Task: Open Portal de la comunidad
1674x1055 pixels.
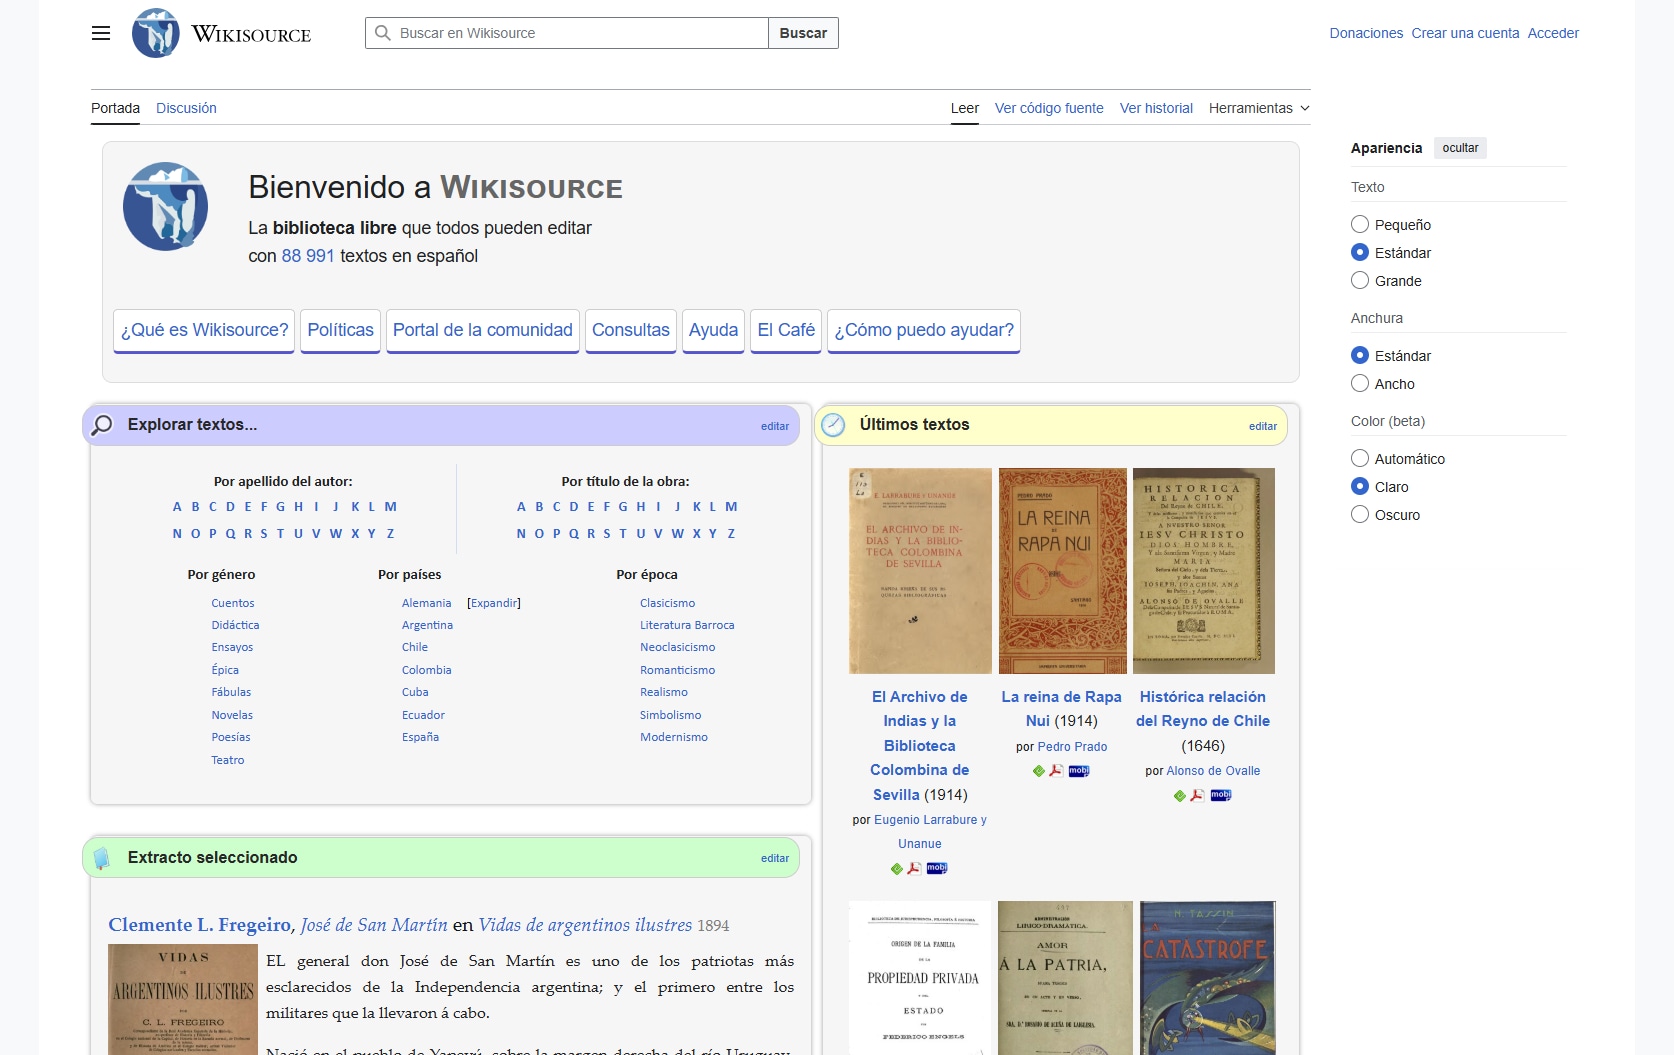Action: coord(483,331)
